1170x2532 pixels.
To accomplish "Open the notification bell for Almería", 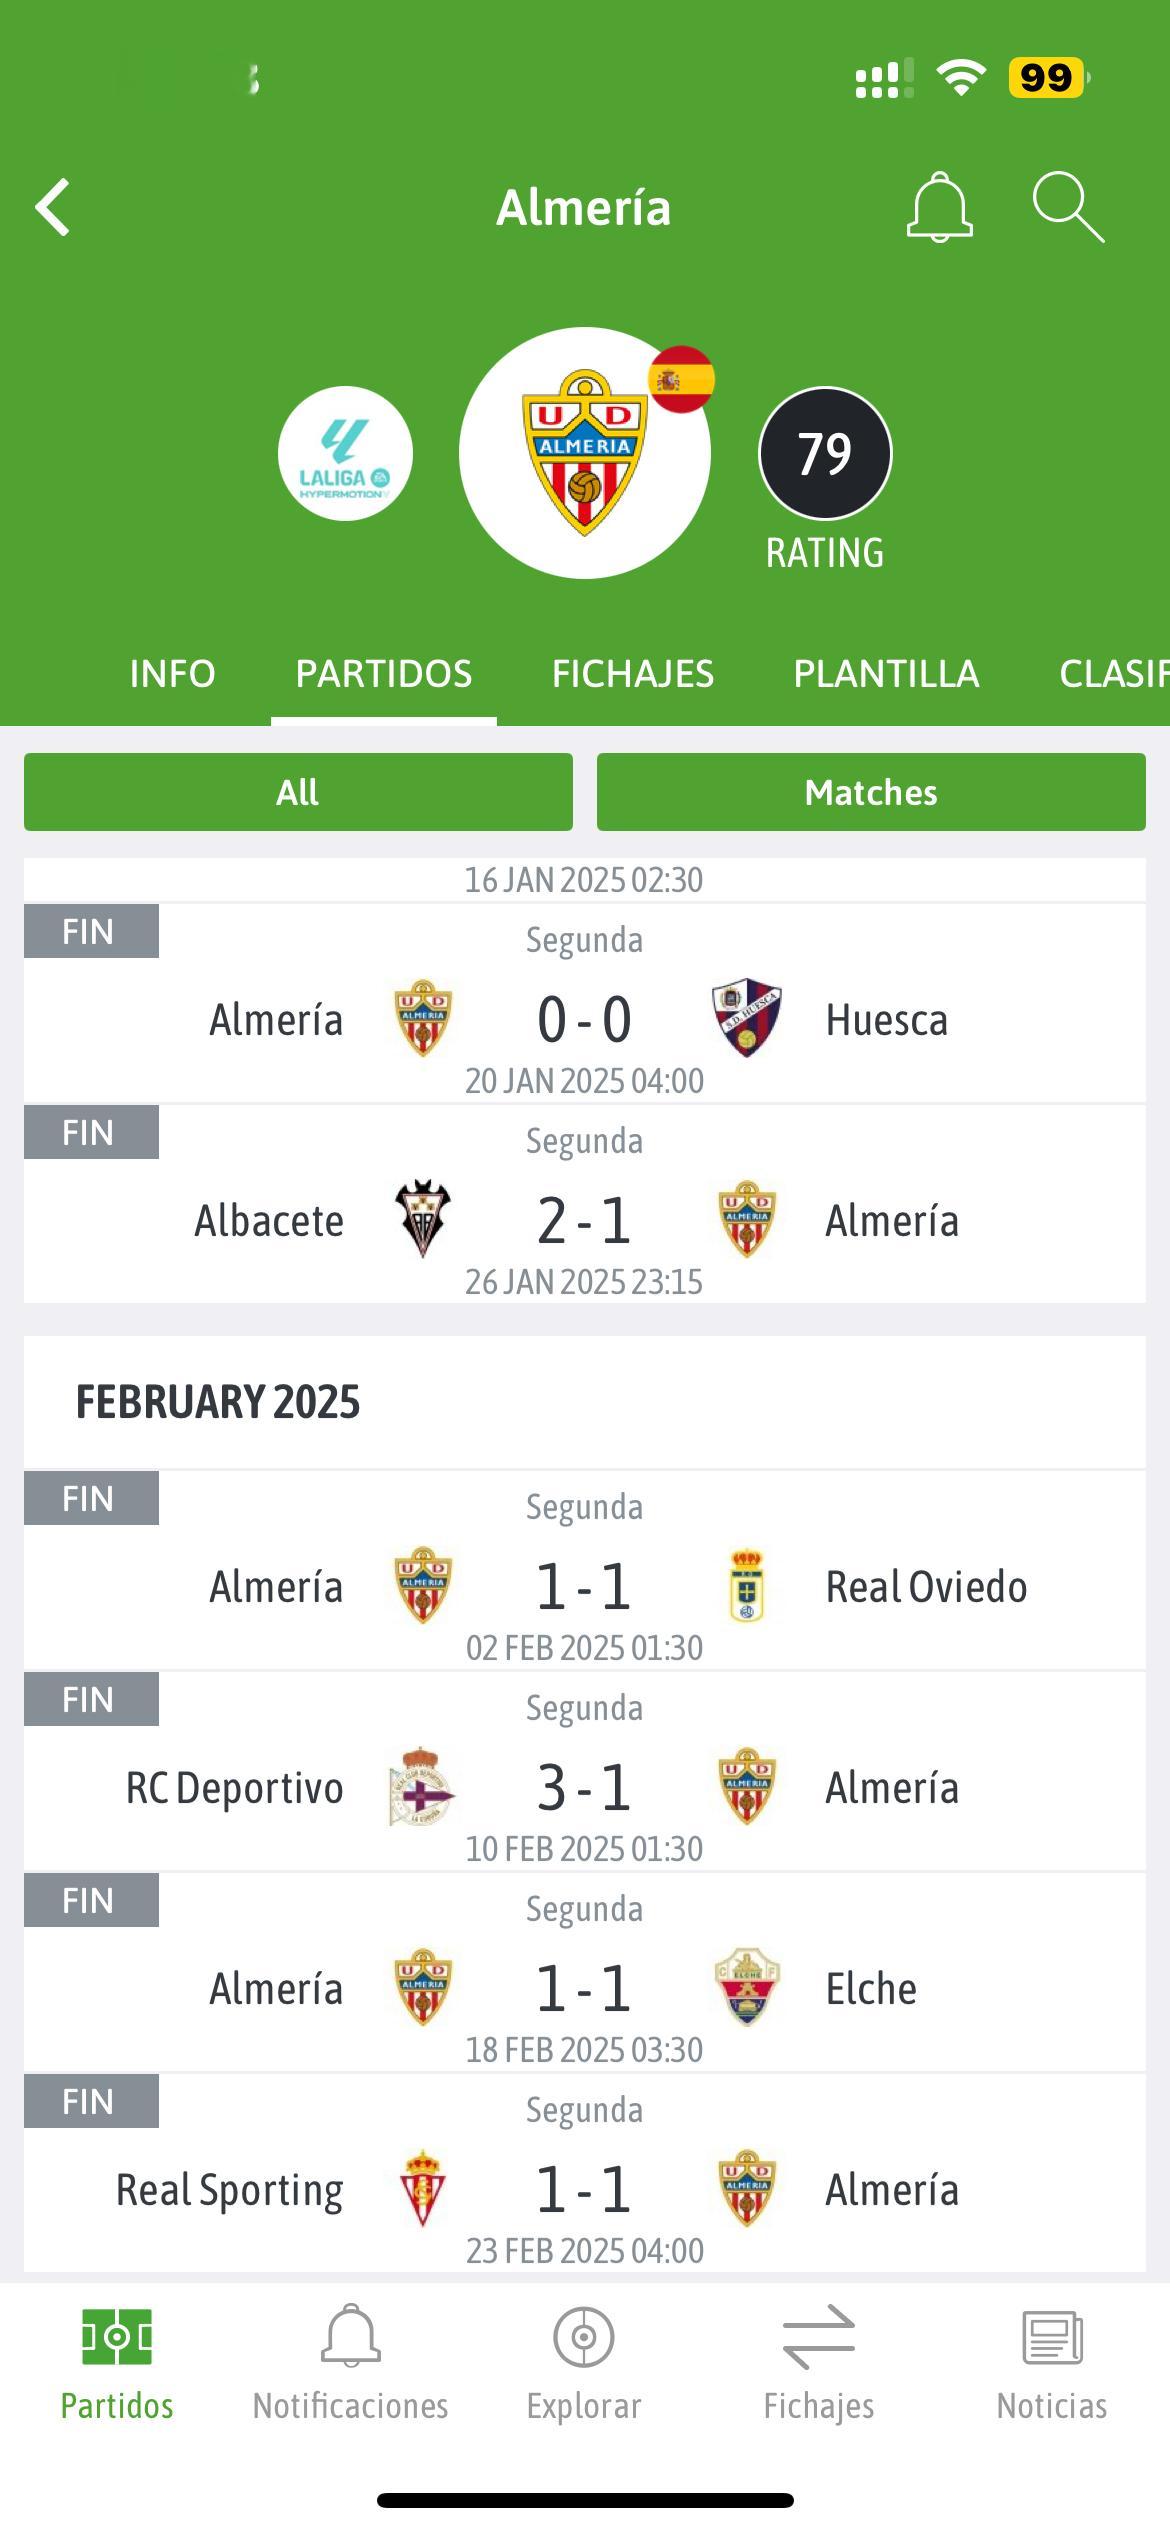I will pyautogui.click(x=939, y=207).
